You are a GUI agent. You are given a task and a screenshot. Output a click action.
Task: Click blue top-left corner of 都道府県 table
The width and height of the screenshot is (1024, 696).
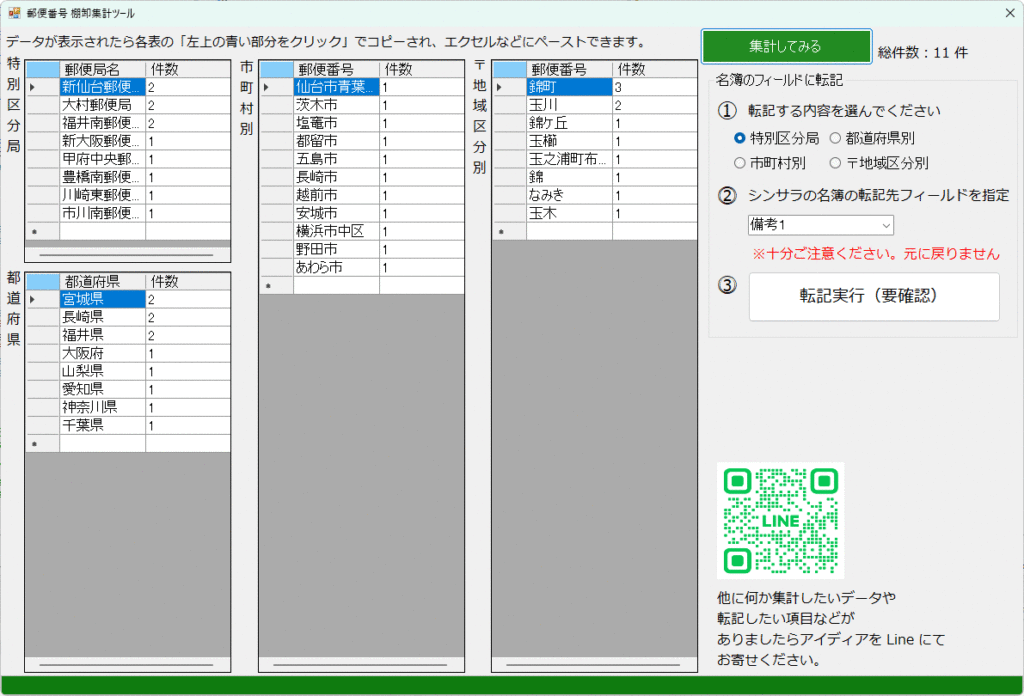point(42,281)
